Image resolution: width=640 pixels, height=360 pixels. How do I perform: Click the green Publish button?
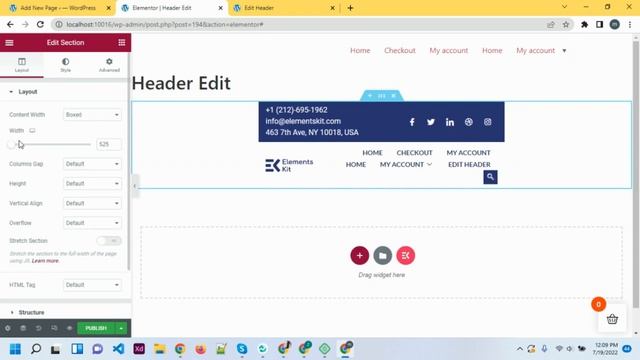[96, 328]
